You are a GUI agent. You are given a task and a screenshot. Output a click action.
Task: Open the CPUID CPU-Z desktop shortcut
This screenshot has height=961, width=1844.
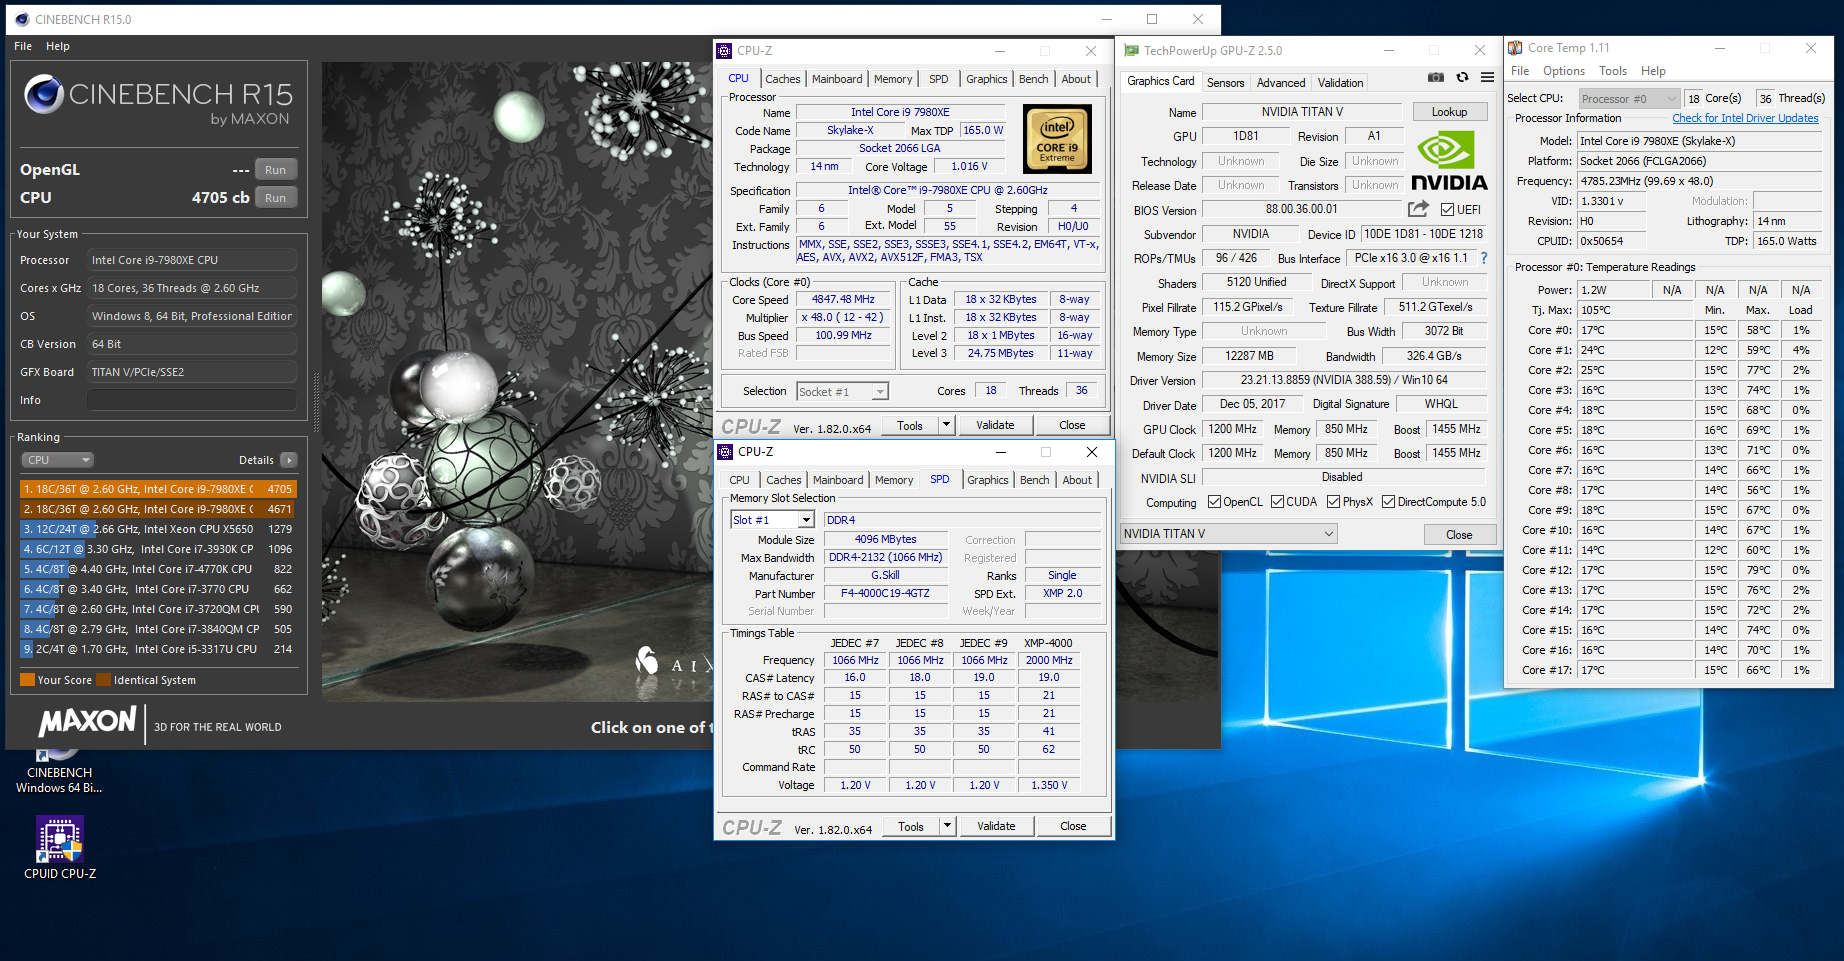tap(60, 849)
